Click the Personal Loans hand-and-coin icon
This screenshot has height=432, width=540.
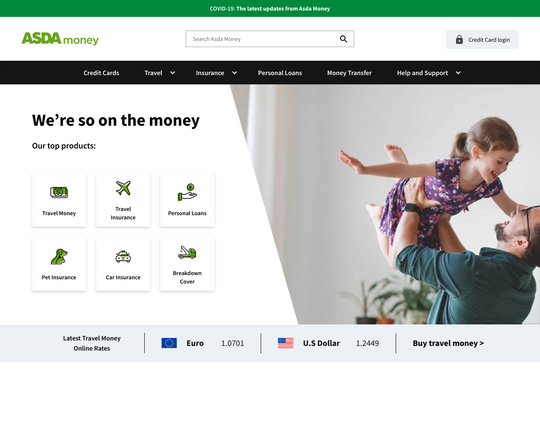[187, 192]
